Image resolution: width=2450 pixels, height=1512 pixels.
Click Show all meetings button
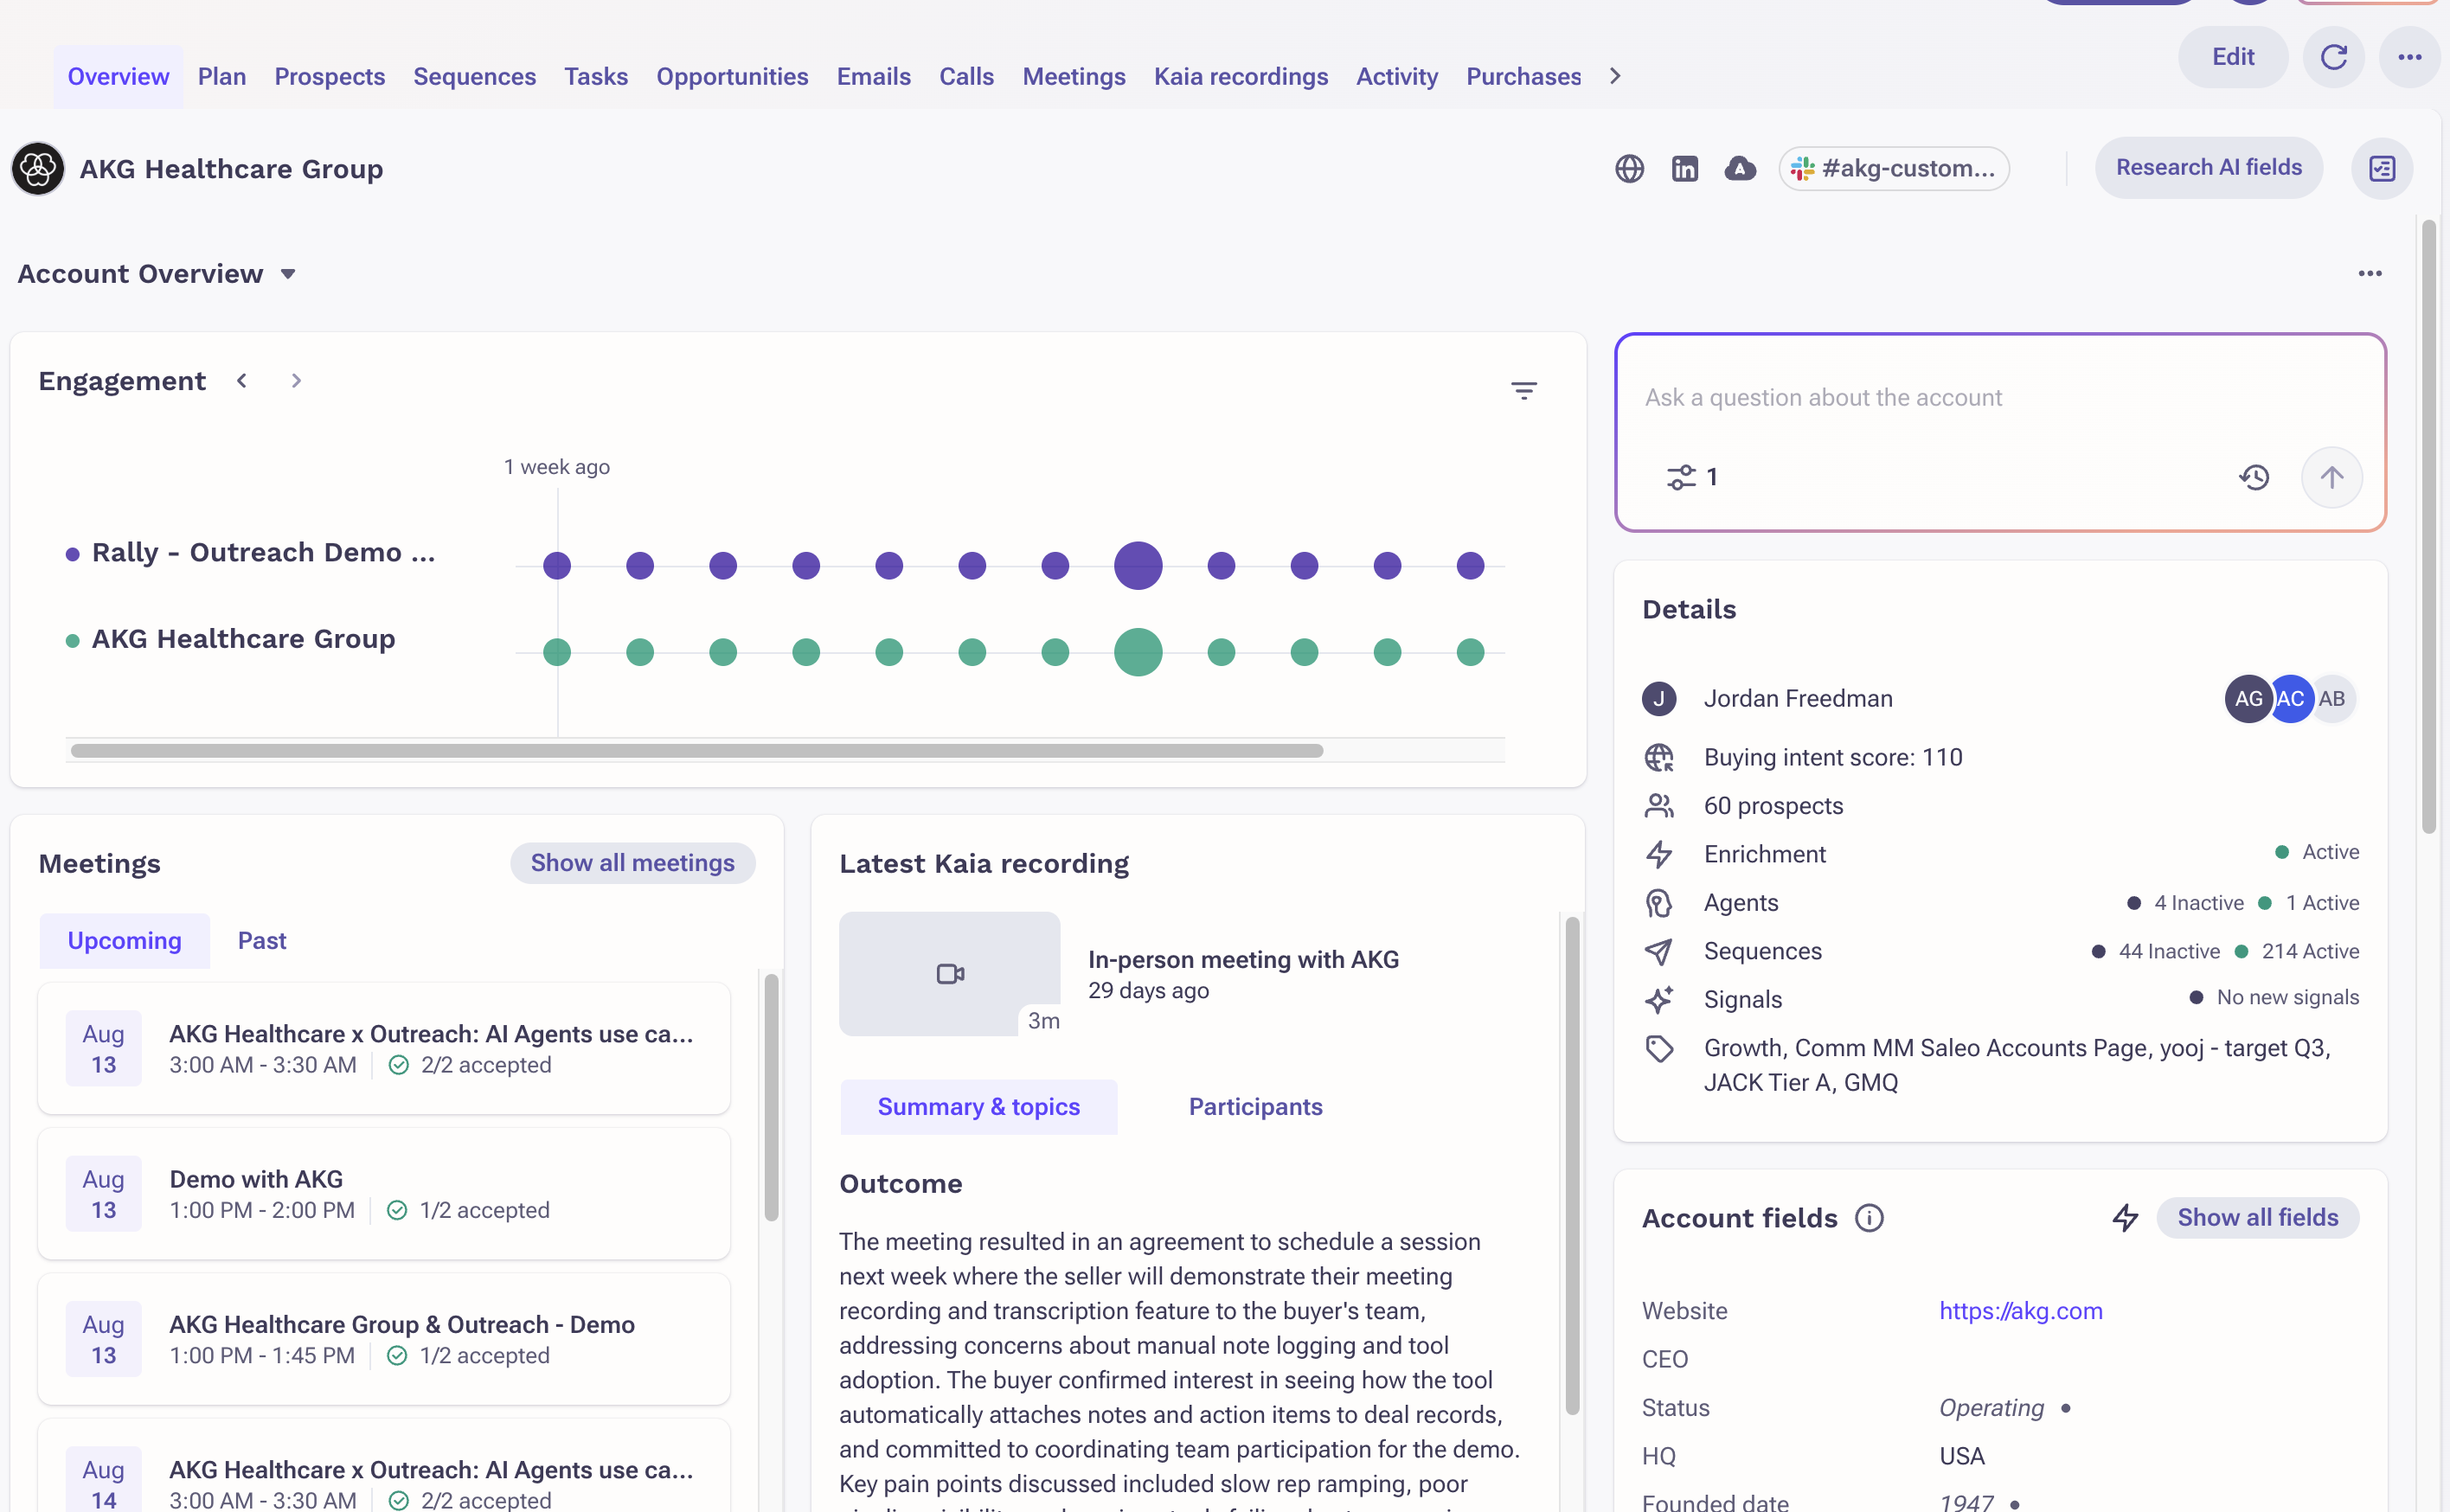click(x=632, y=863)
